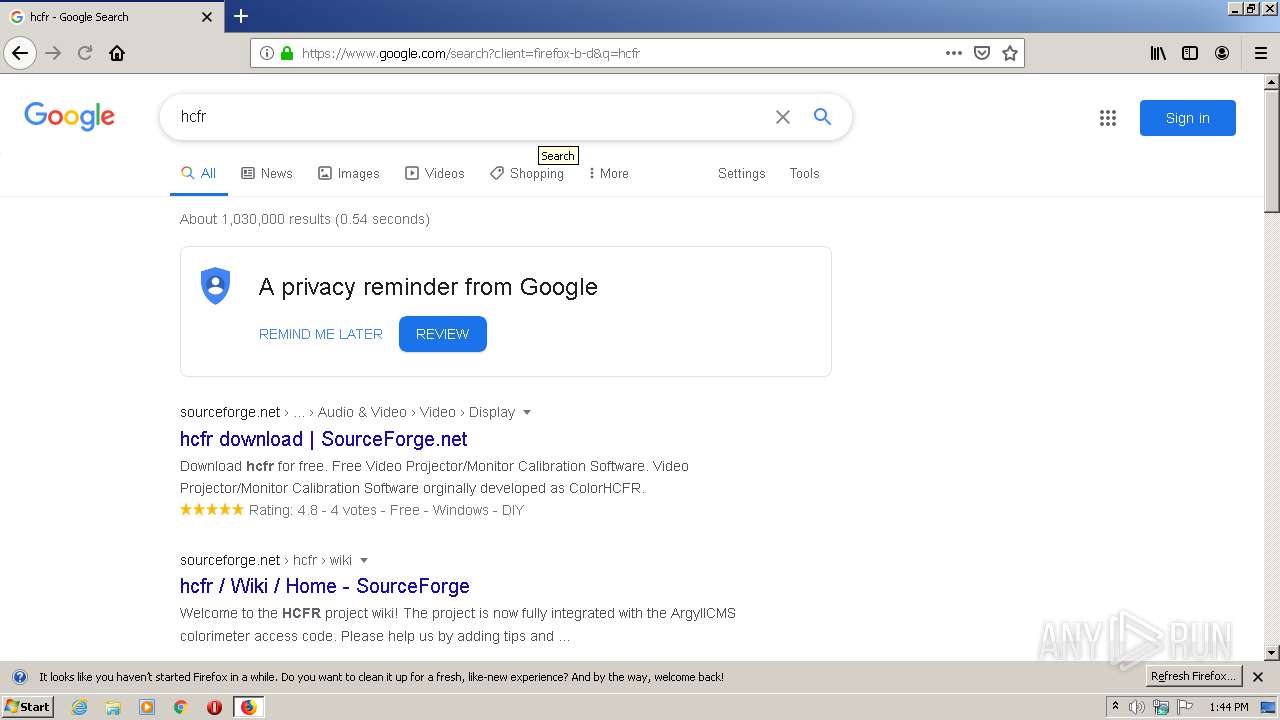This screenshot has width=1280, height=720.
Task: Switch to the Shopping tab
Action: pyautogui.click(x=527, y=173)
